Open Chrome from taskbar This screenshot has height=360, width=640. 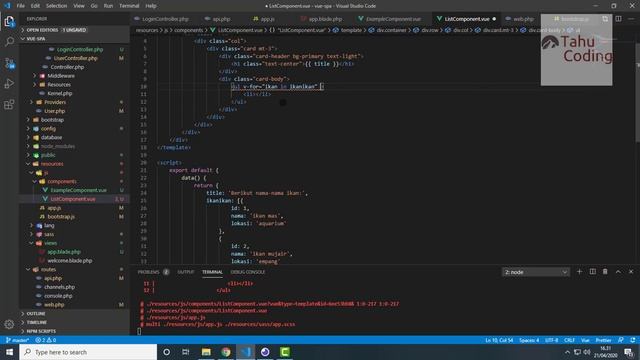(226, 352)
